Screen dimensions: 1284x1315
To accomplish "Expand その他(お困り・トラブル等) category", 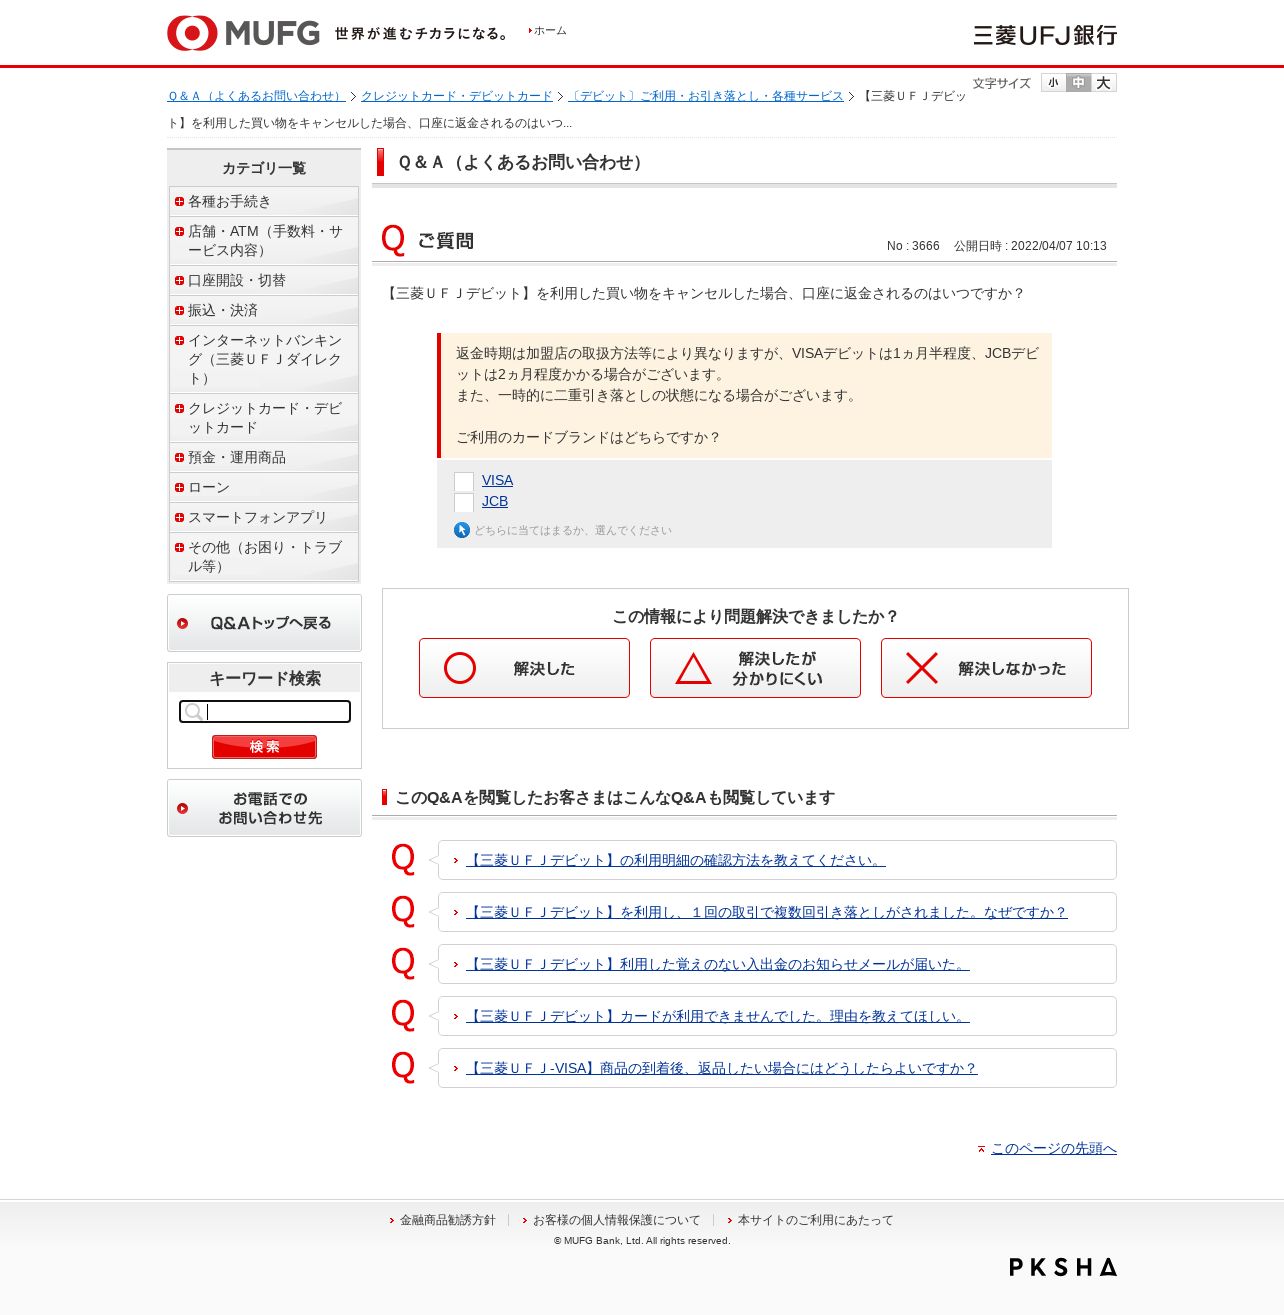I will tap(264, 557).
